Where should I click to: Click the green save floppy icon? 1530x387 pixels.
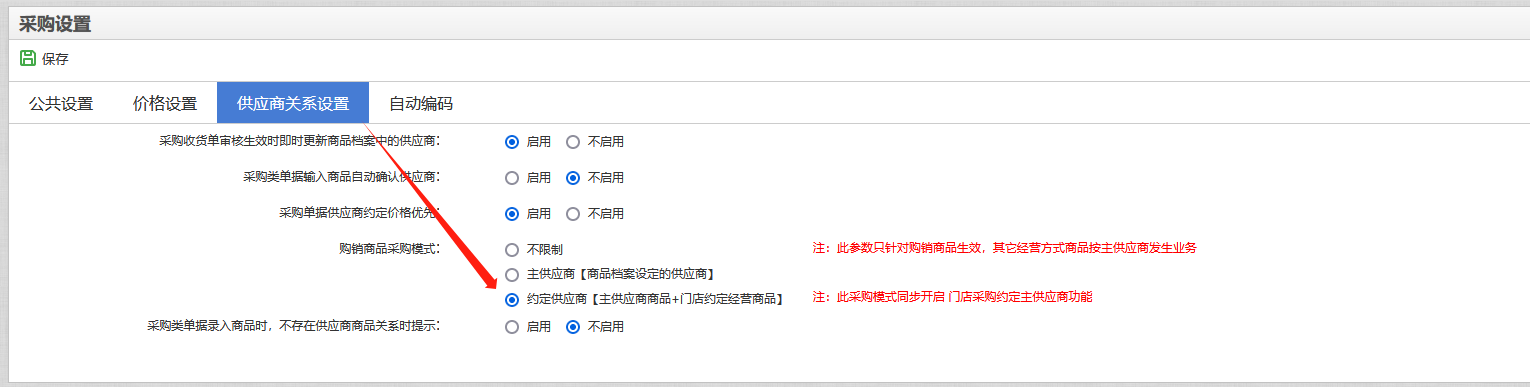click(28, 58)
